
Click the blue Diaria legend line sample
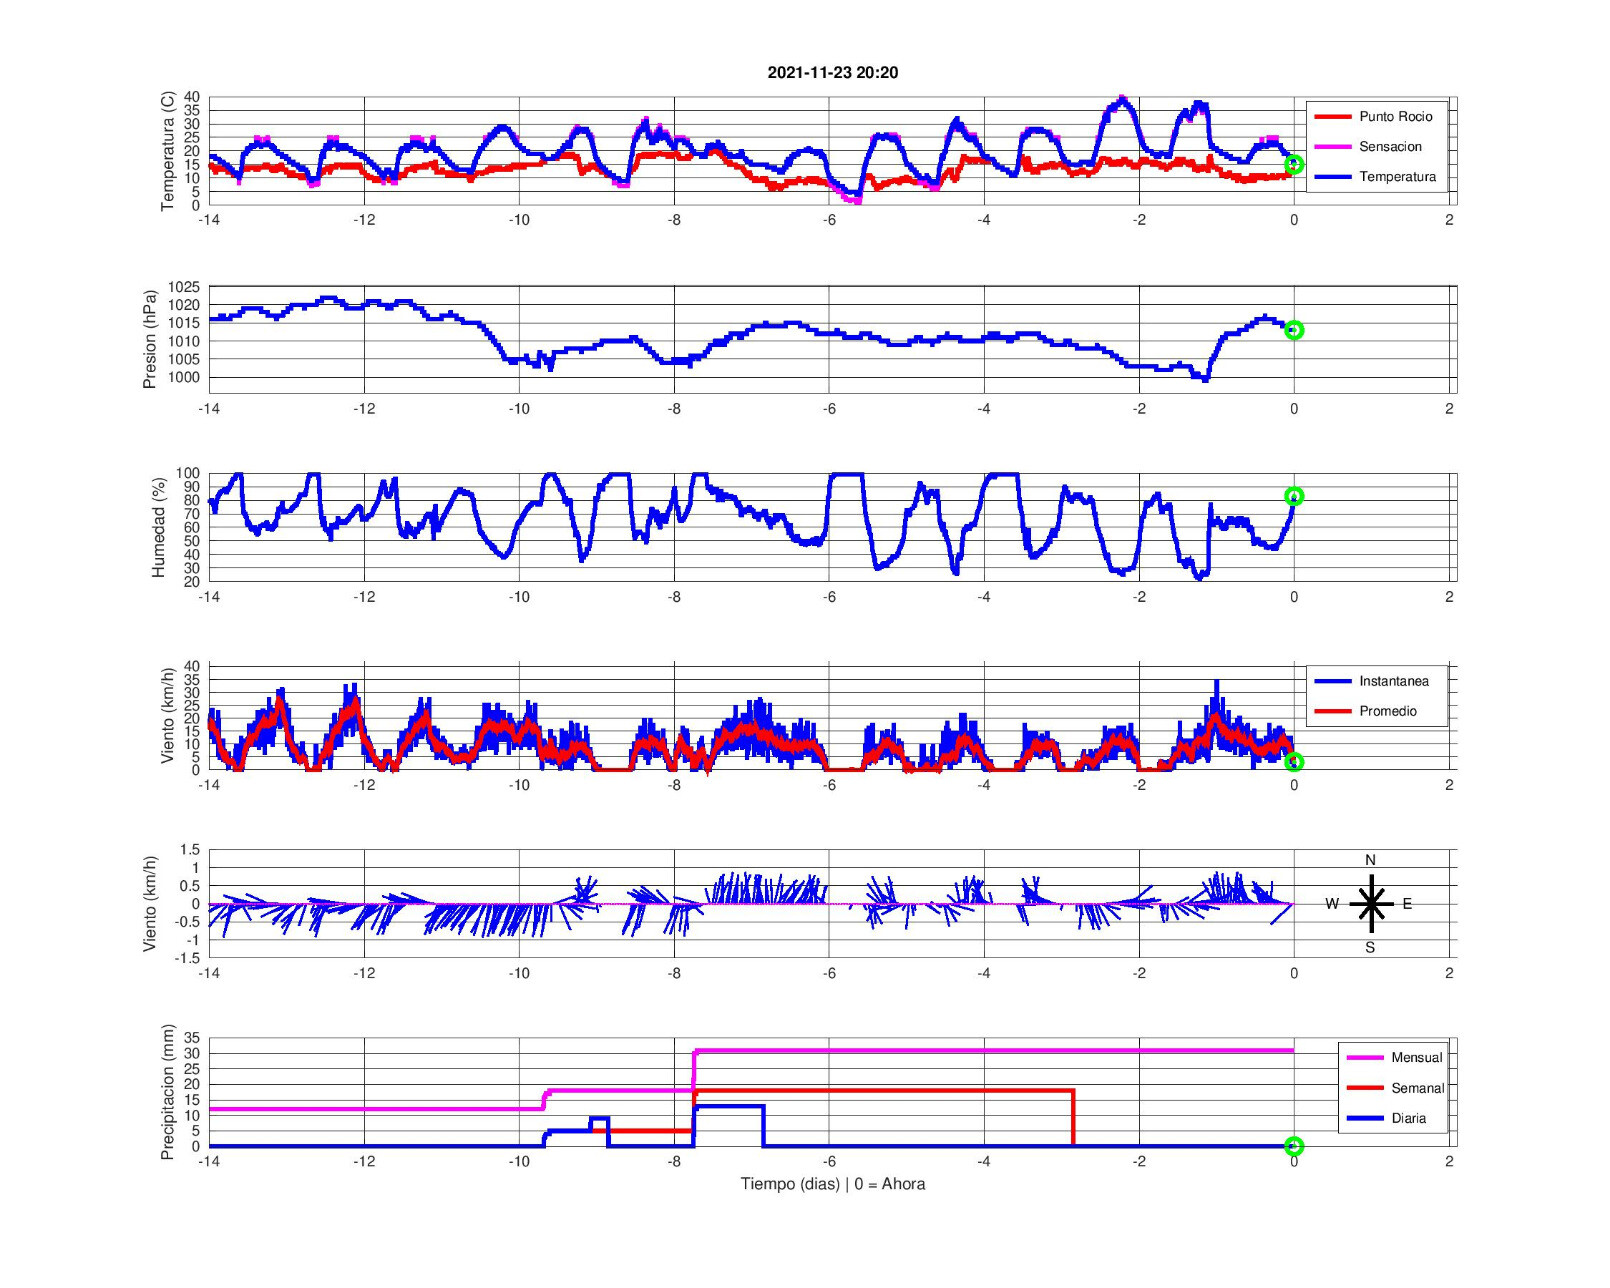(x=1364, y=1118)
